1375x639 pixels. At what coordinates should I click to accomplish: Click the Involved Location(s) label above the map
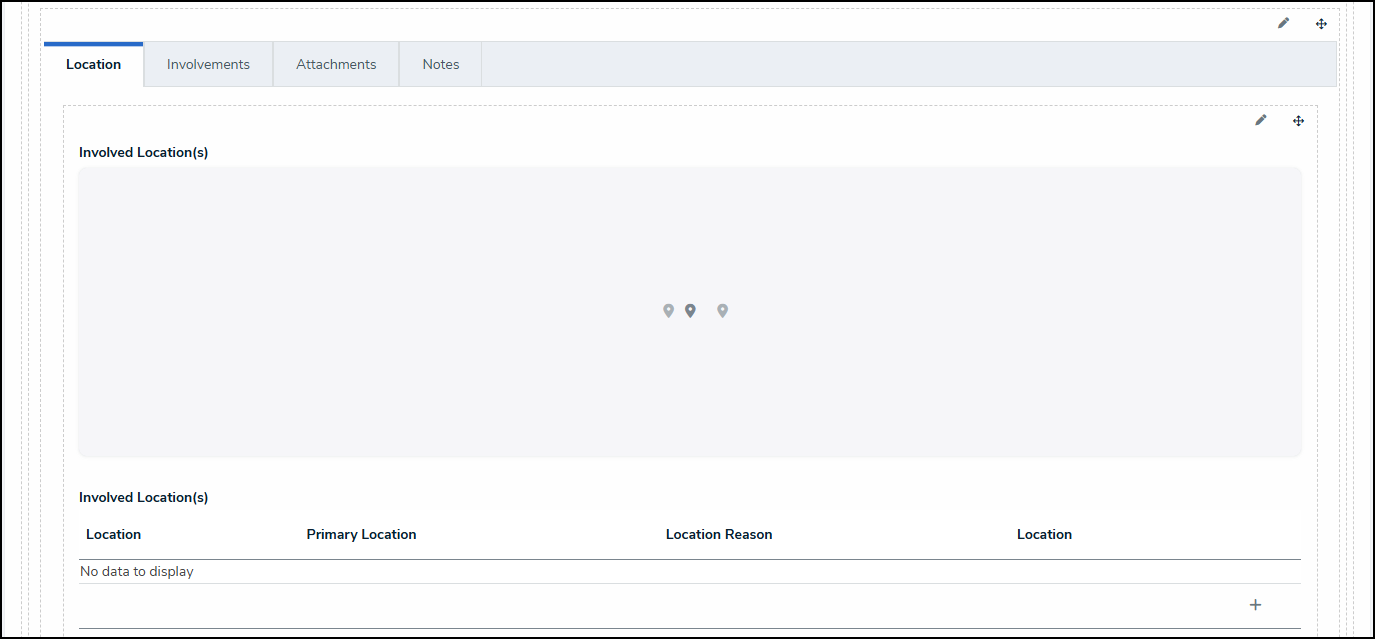144,152
